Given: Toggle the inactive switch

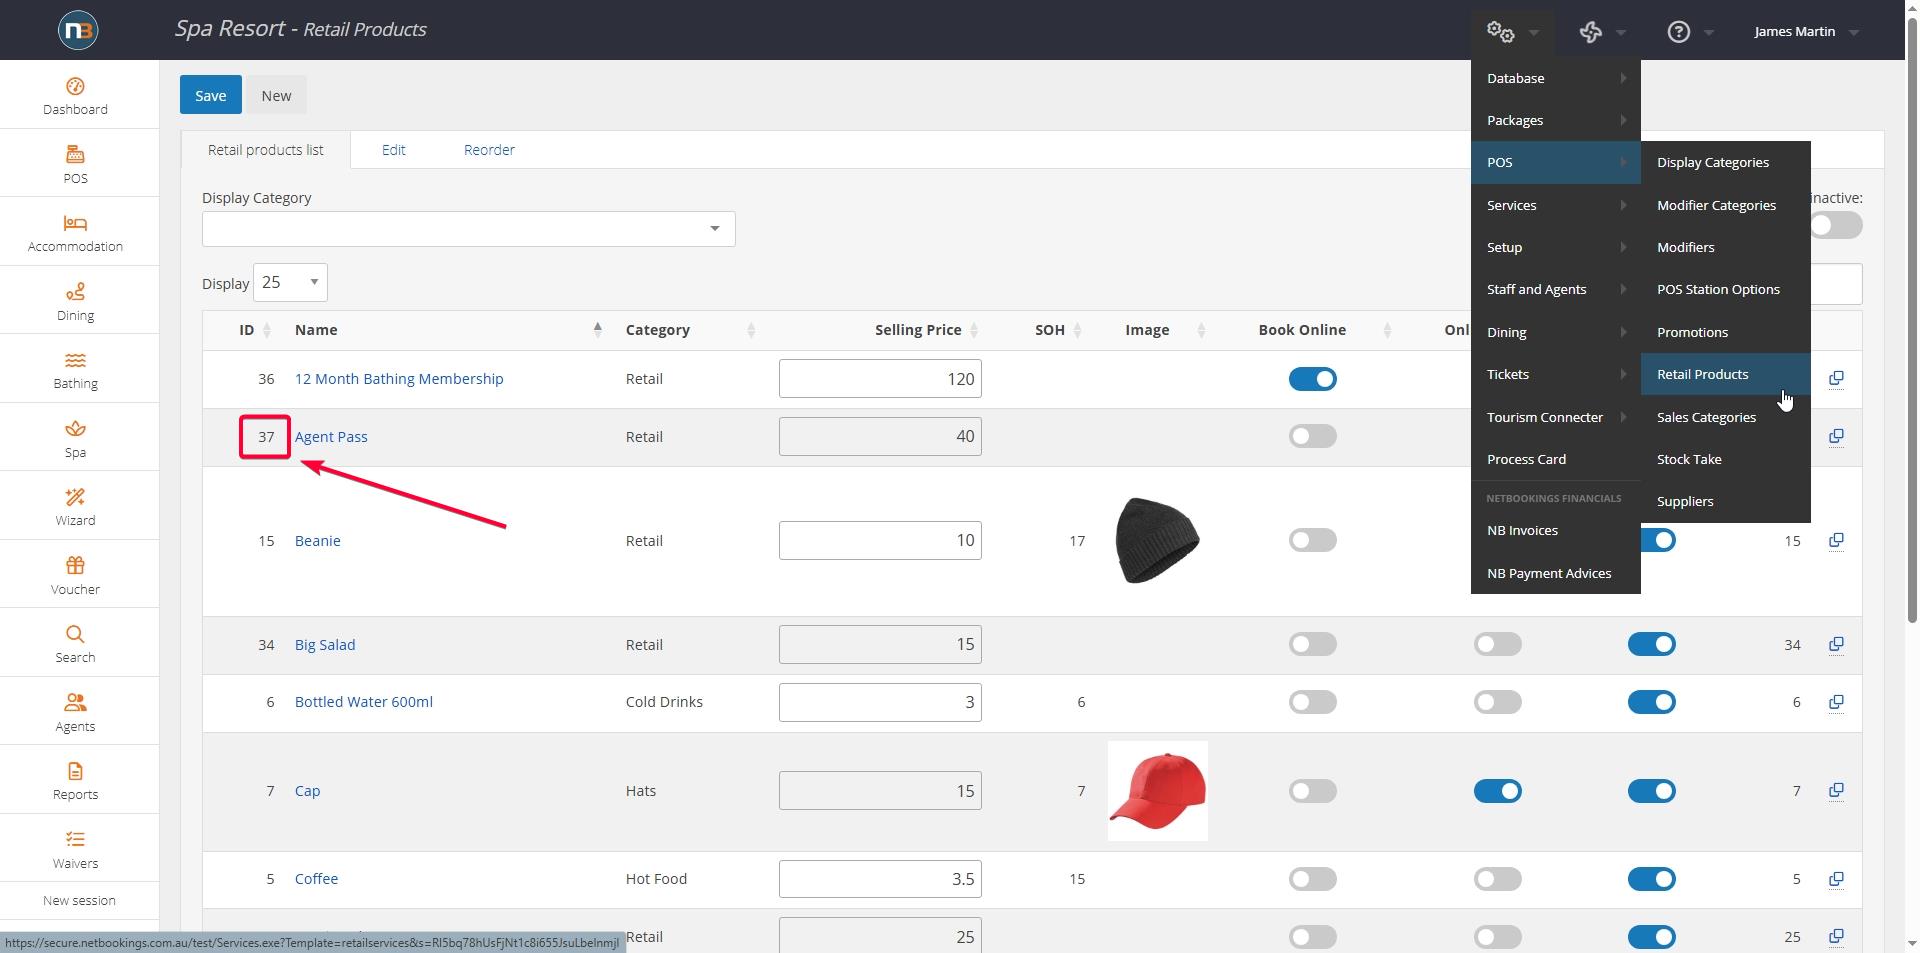Looking at the screenshot, I should (x=1837, y=225).
